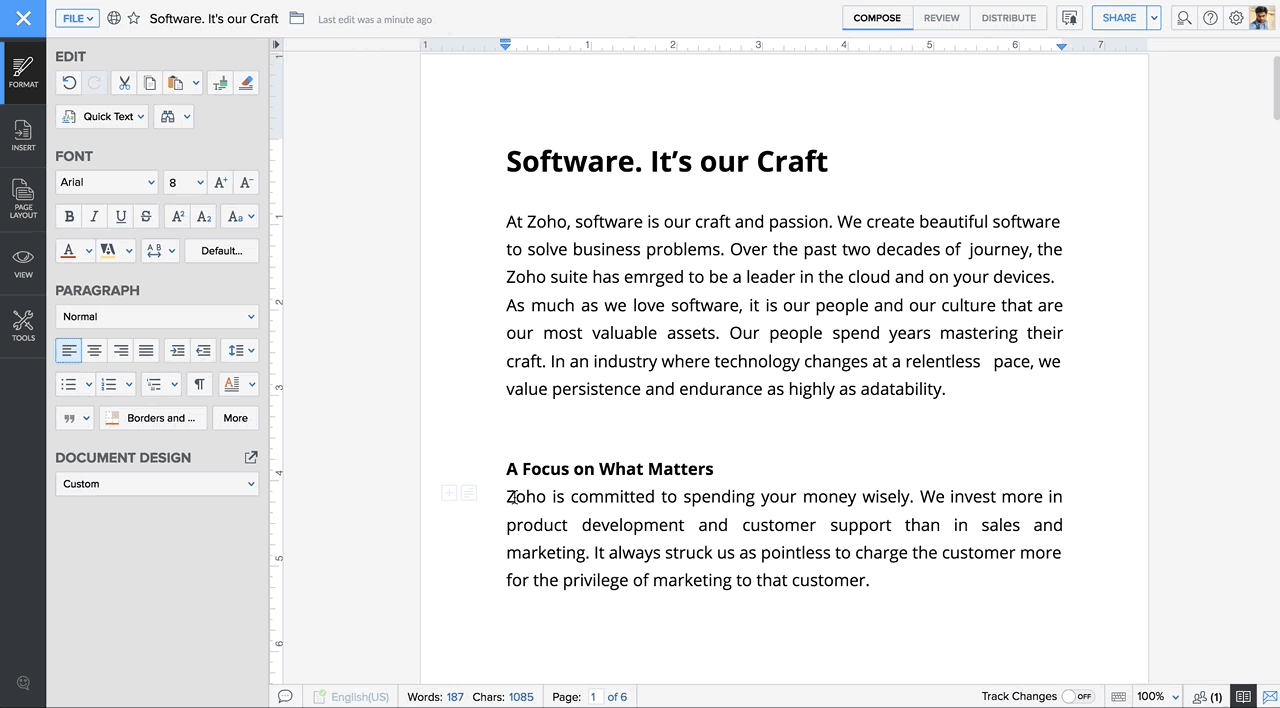Toggle Track Changes switch
The height and width of the screenshot is (708, 1280).
click(1077, 696)
